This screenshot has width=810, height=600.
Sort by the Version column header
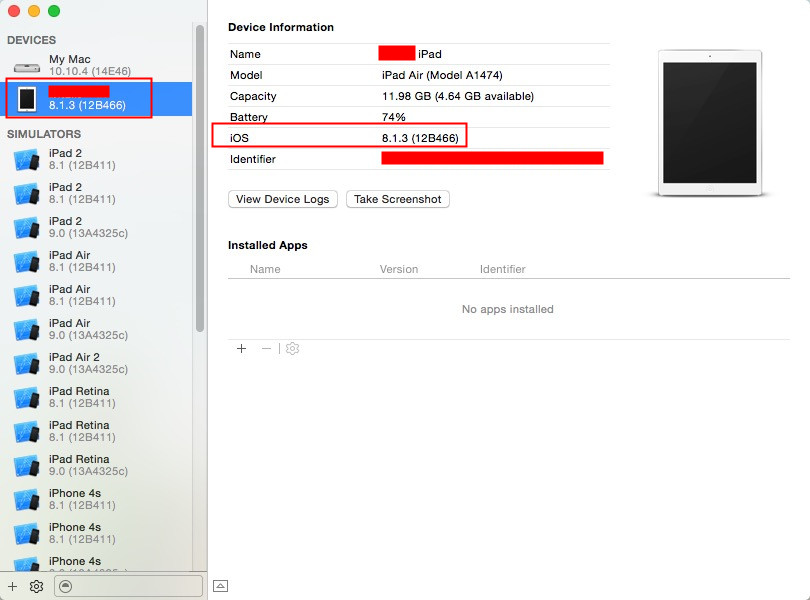coord(399,269)
